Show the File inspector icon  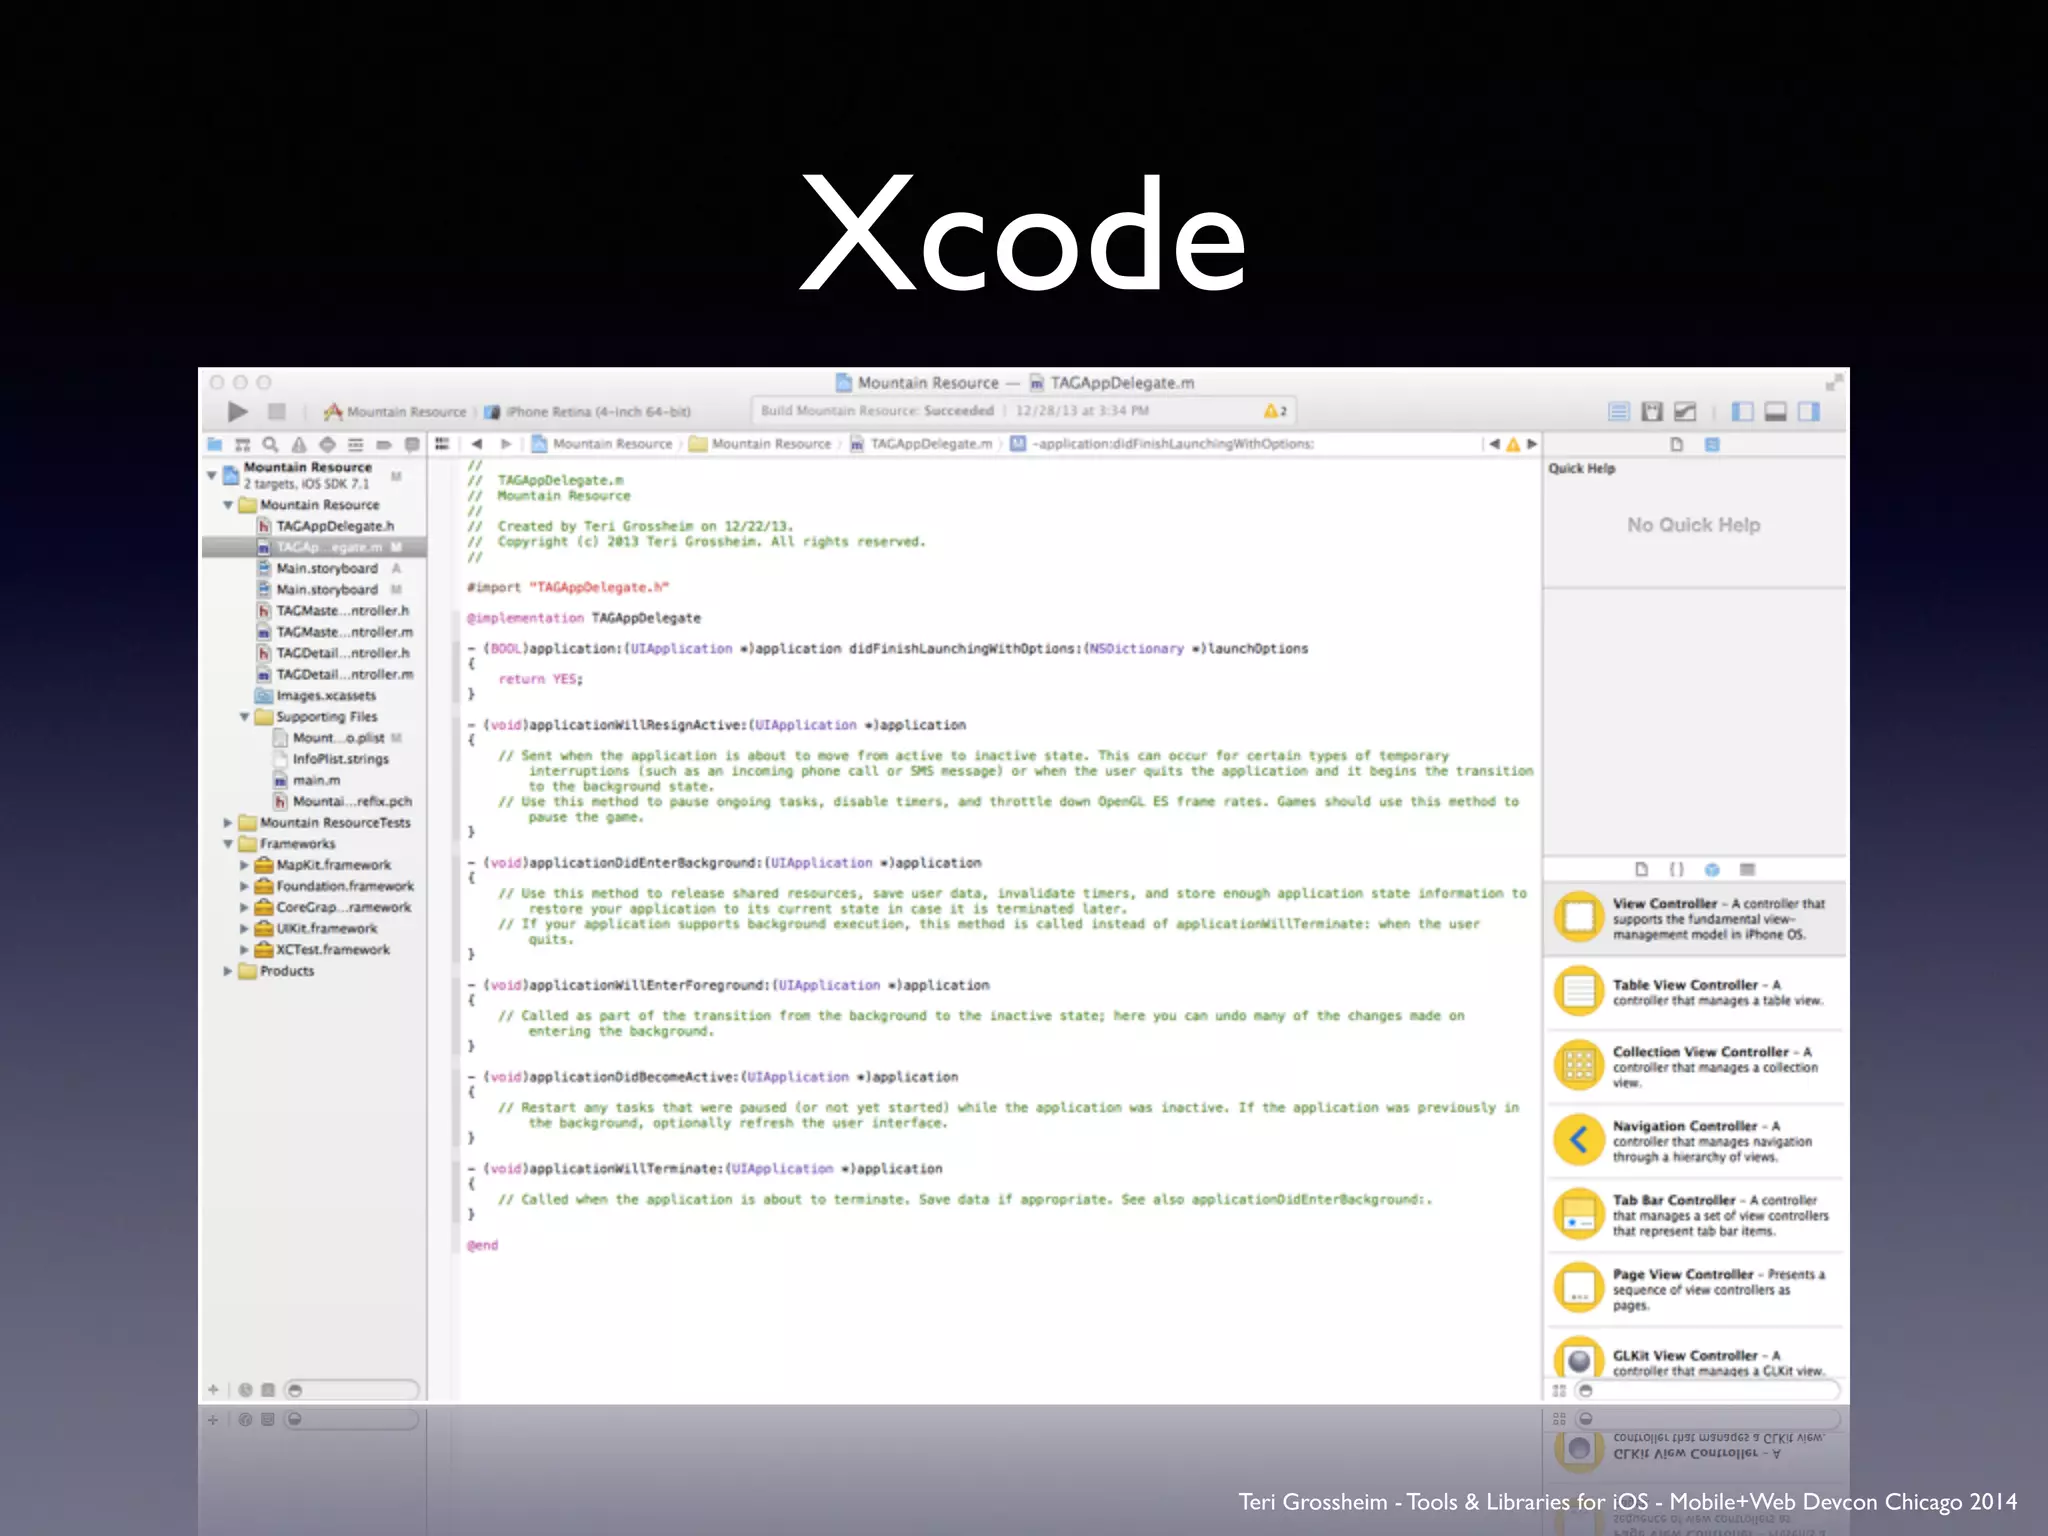(x=1677, y=445)
